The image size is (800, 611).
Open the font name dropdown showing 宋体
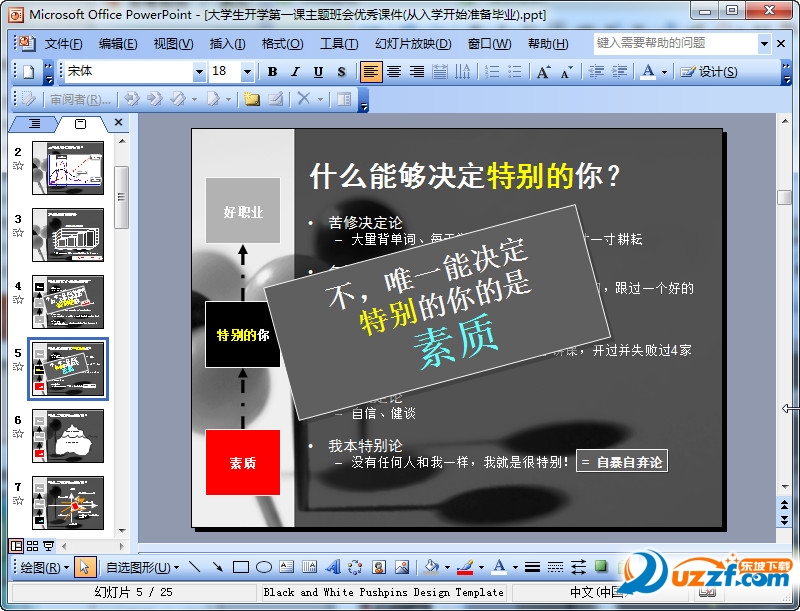(199, 72)
